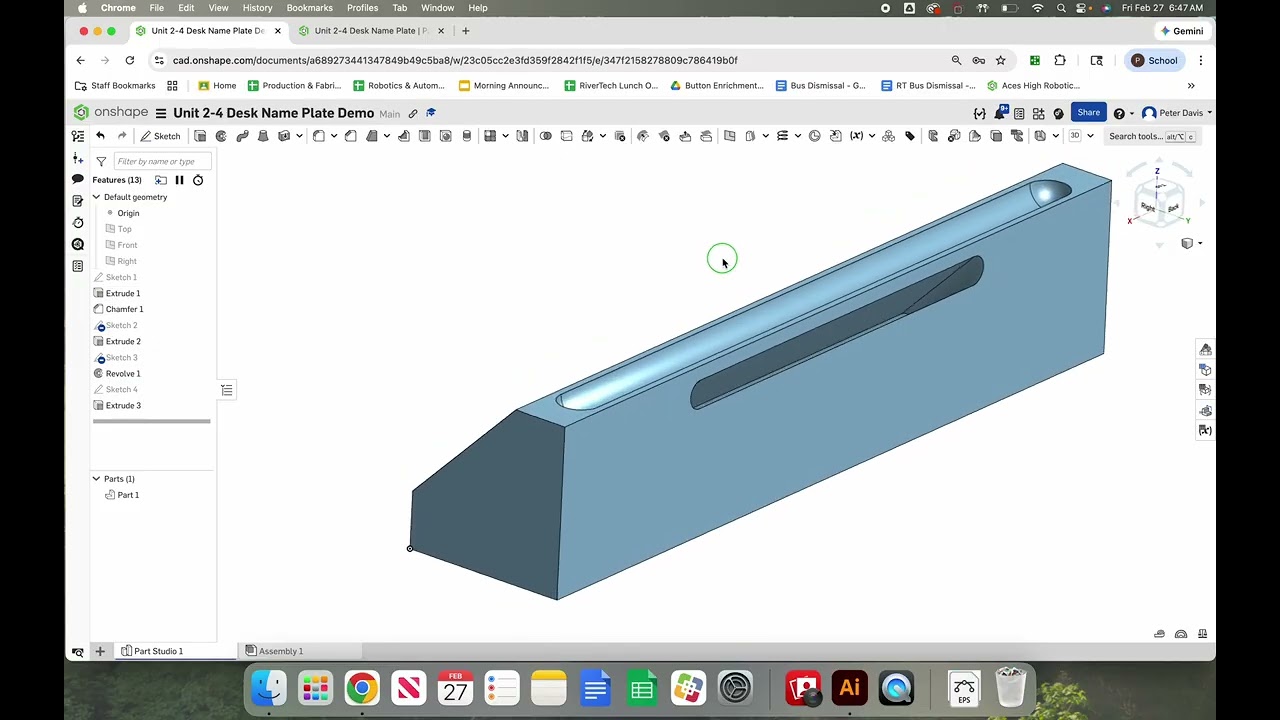
Task: Open the versions and history clock icon
Action: coord(78,222)
